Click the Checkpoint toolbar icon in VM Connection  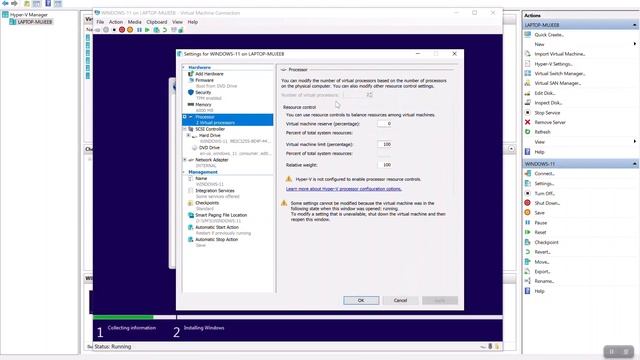coord(156,30)
